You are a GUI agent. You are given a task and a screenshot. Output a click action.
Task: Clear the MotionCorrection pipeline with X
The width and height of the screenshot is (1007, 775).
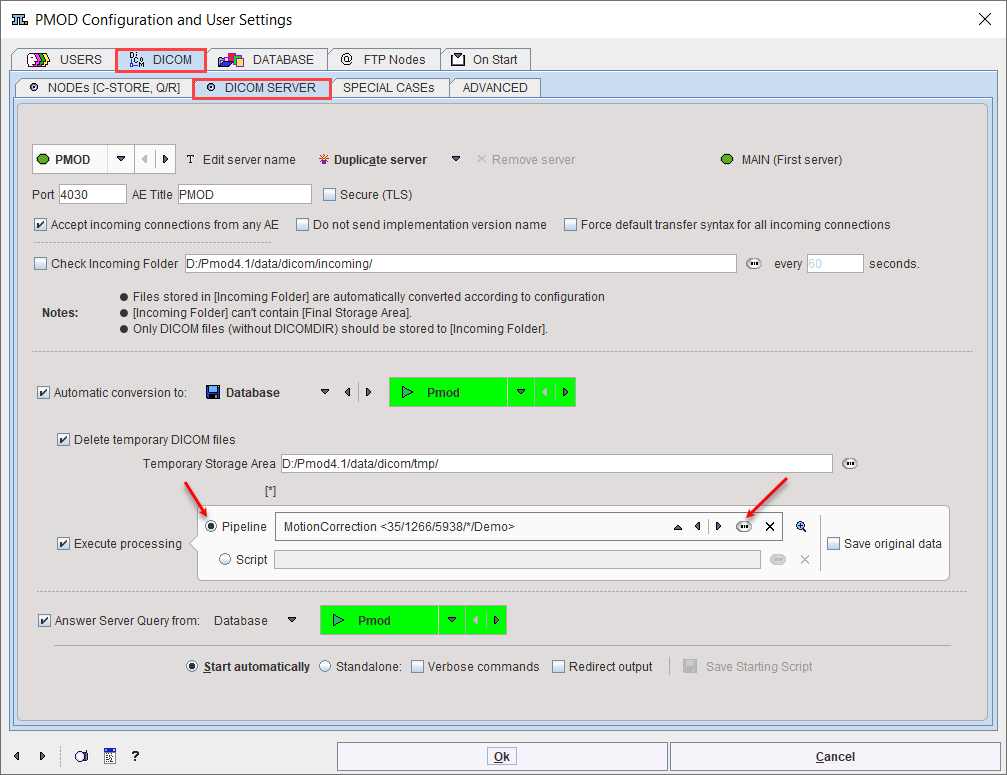(x=770, y=527)
